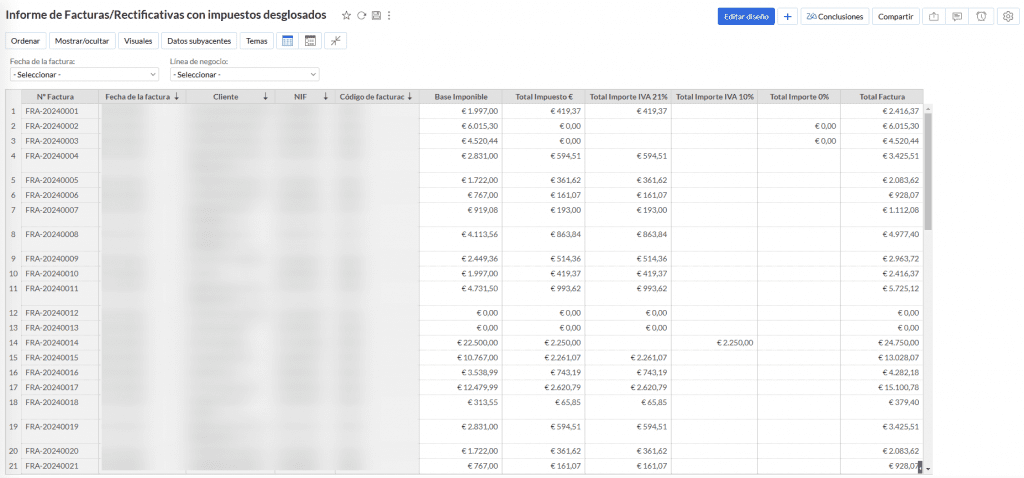This screenshot has width=1024, height=478.
Task: Click the Compartir button
Action: click(894, 17)
